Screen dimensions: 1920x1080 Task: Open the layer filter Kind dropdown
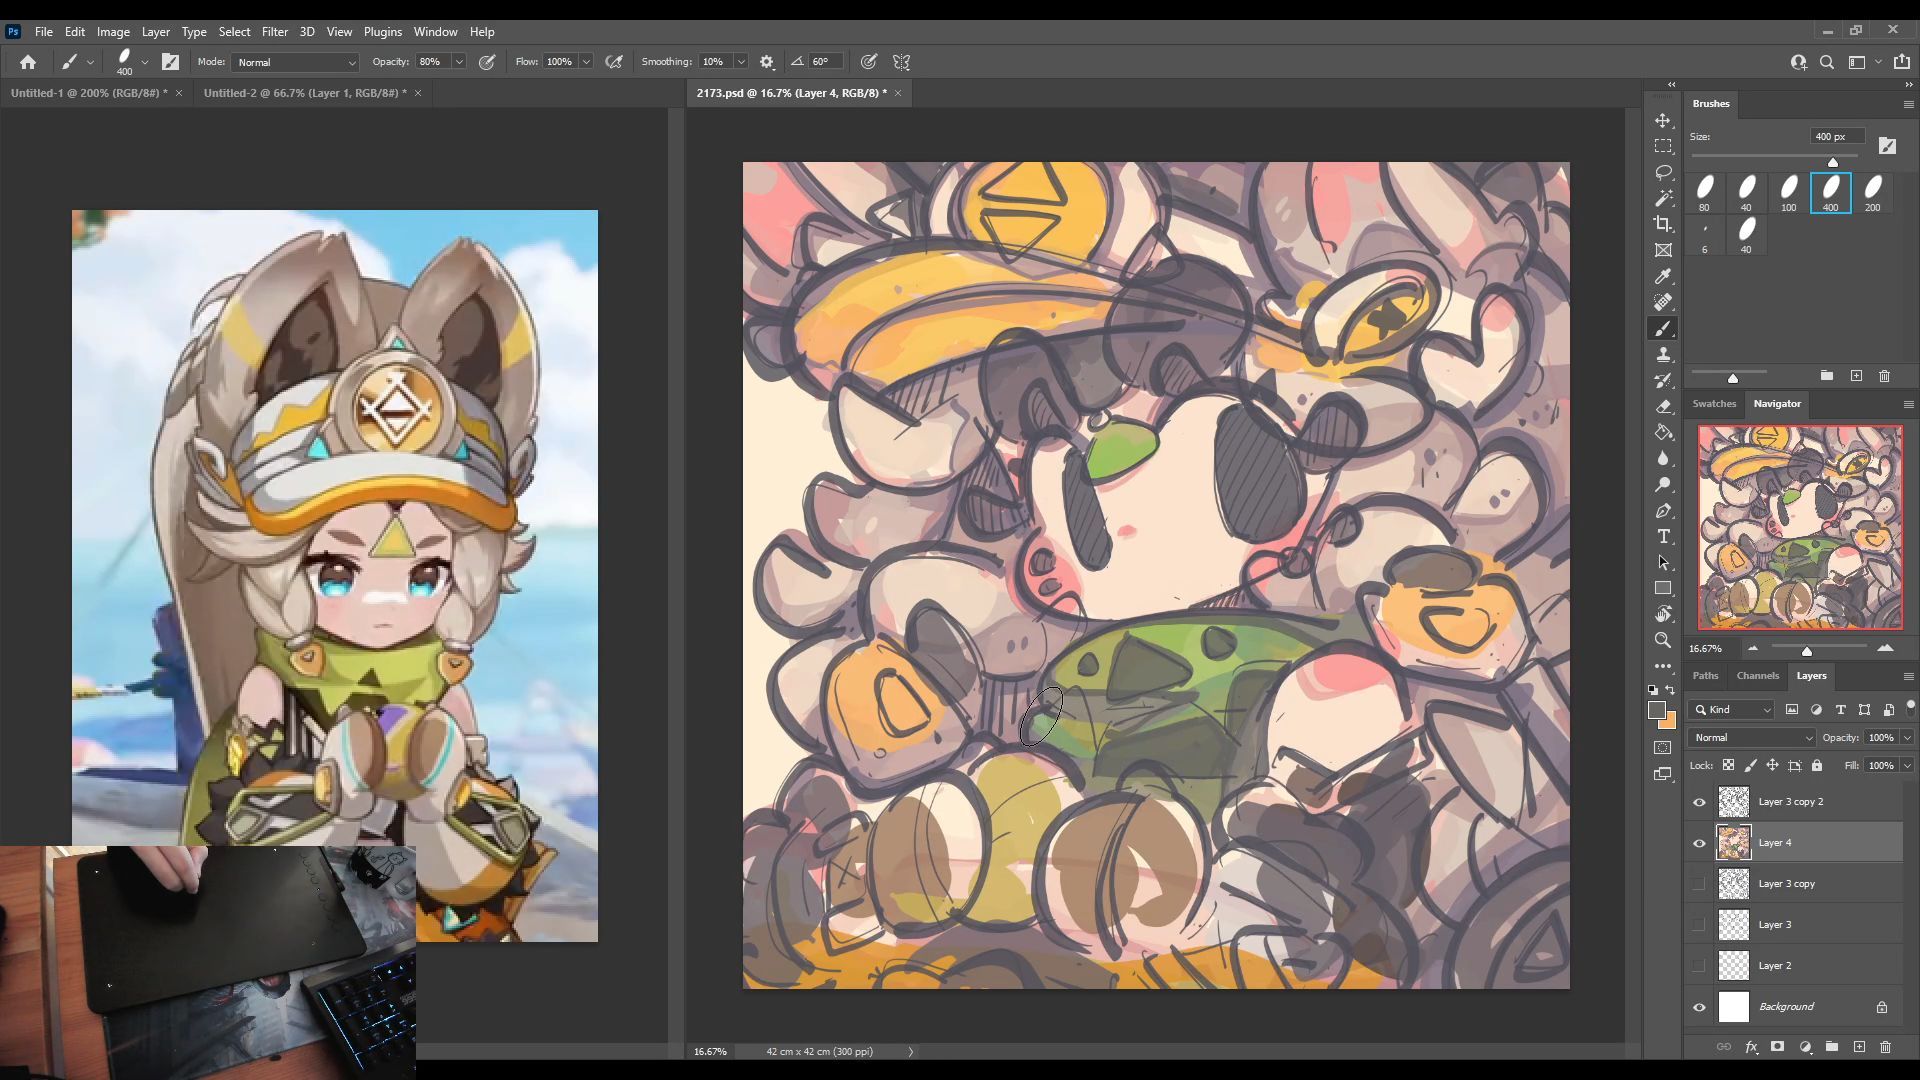click(x=1731, y=709)
